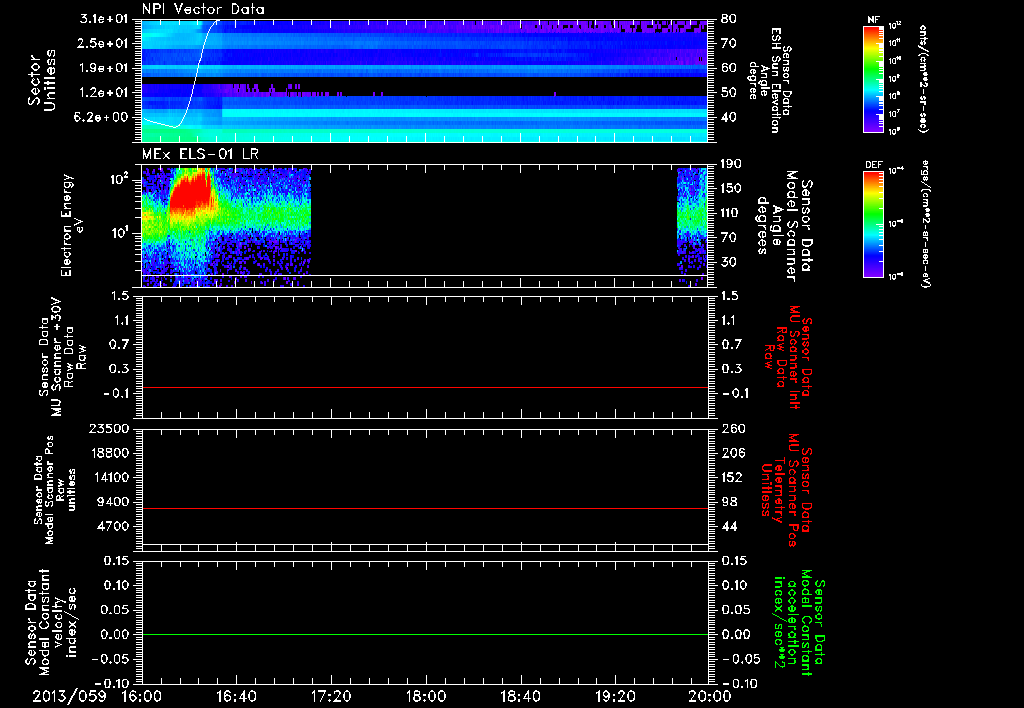Screen dimensions: 1024x708
Task: Click the 16:40 time axis label
Action: 236,696
